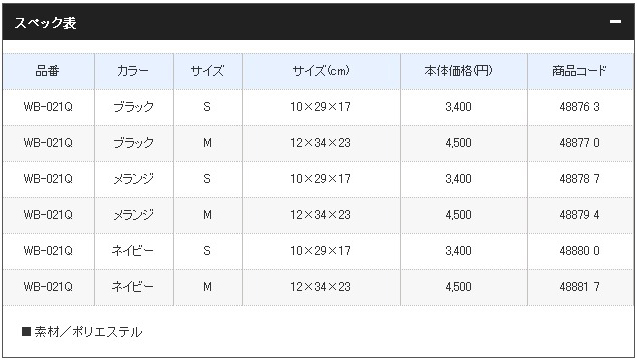Select the カラー column header
The height and width of the screenshot is (362, 637).
tap(133, 71)
